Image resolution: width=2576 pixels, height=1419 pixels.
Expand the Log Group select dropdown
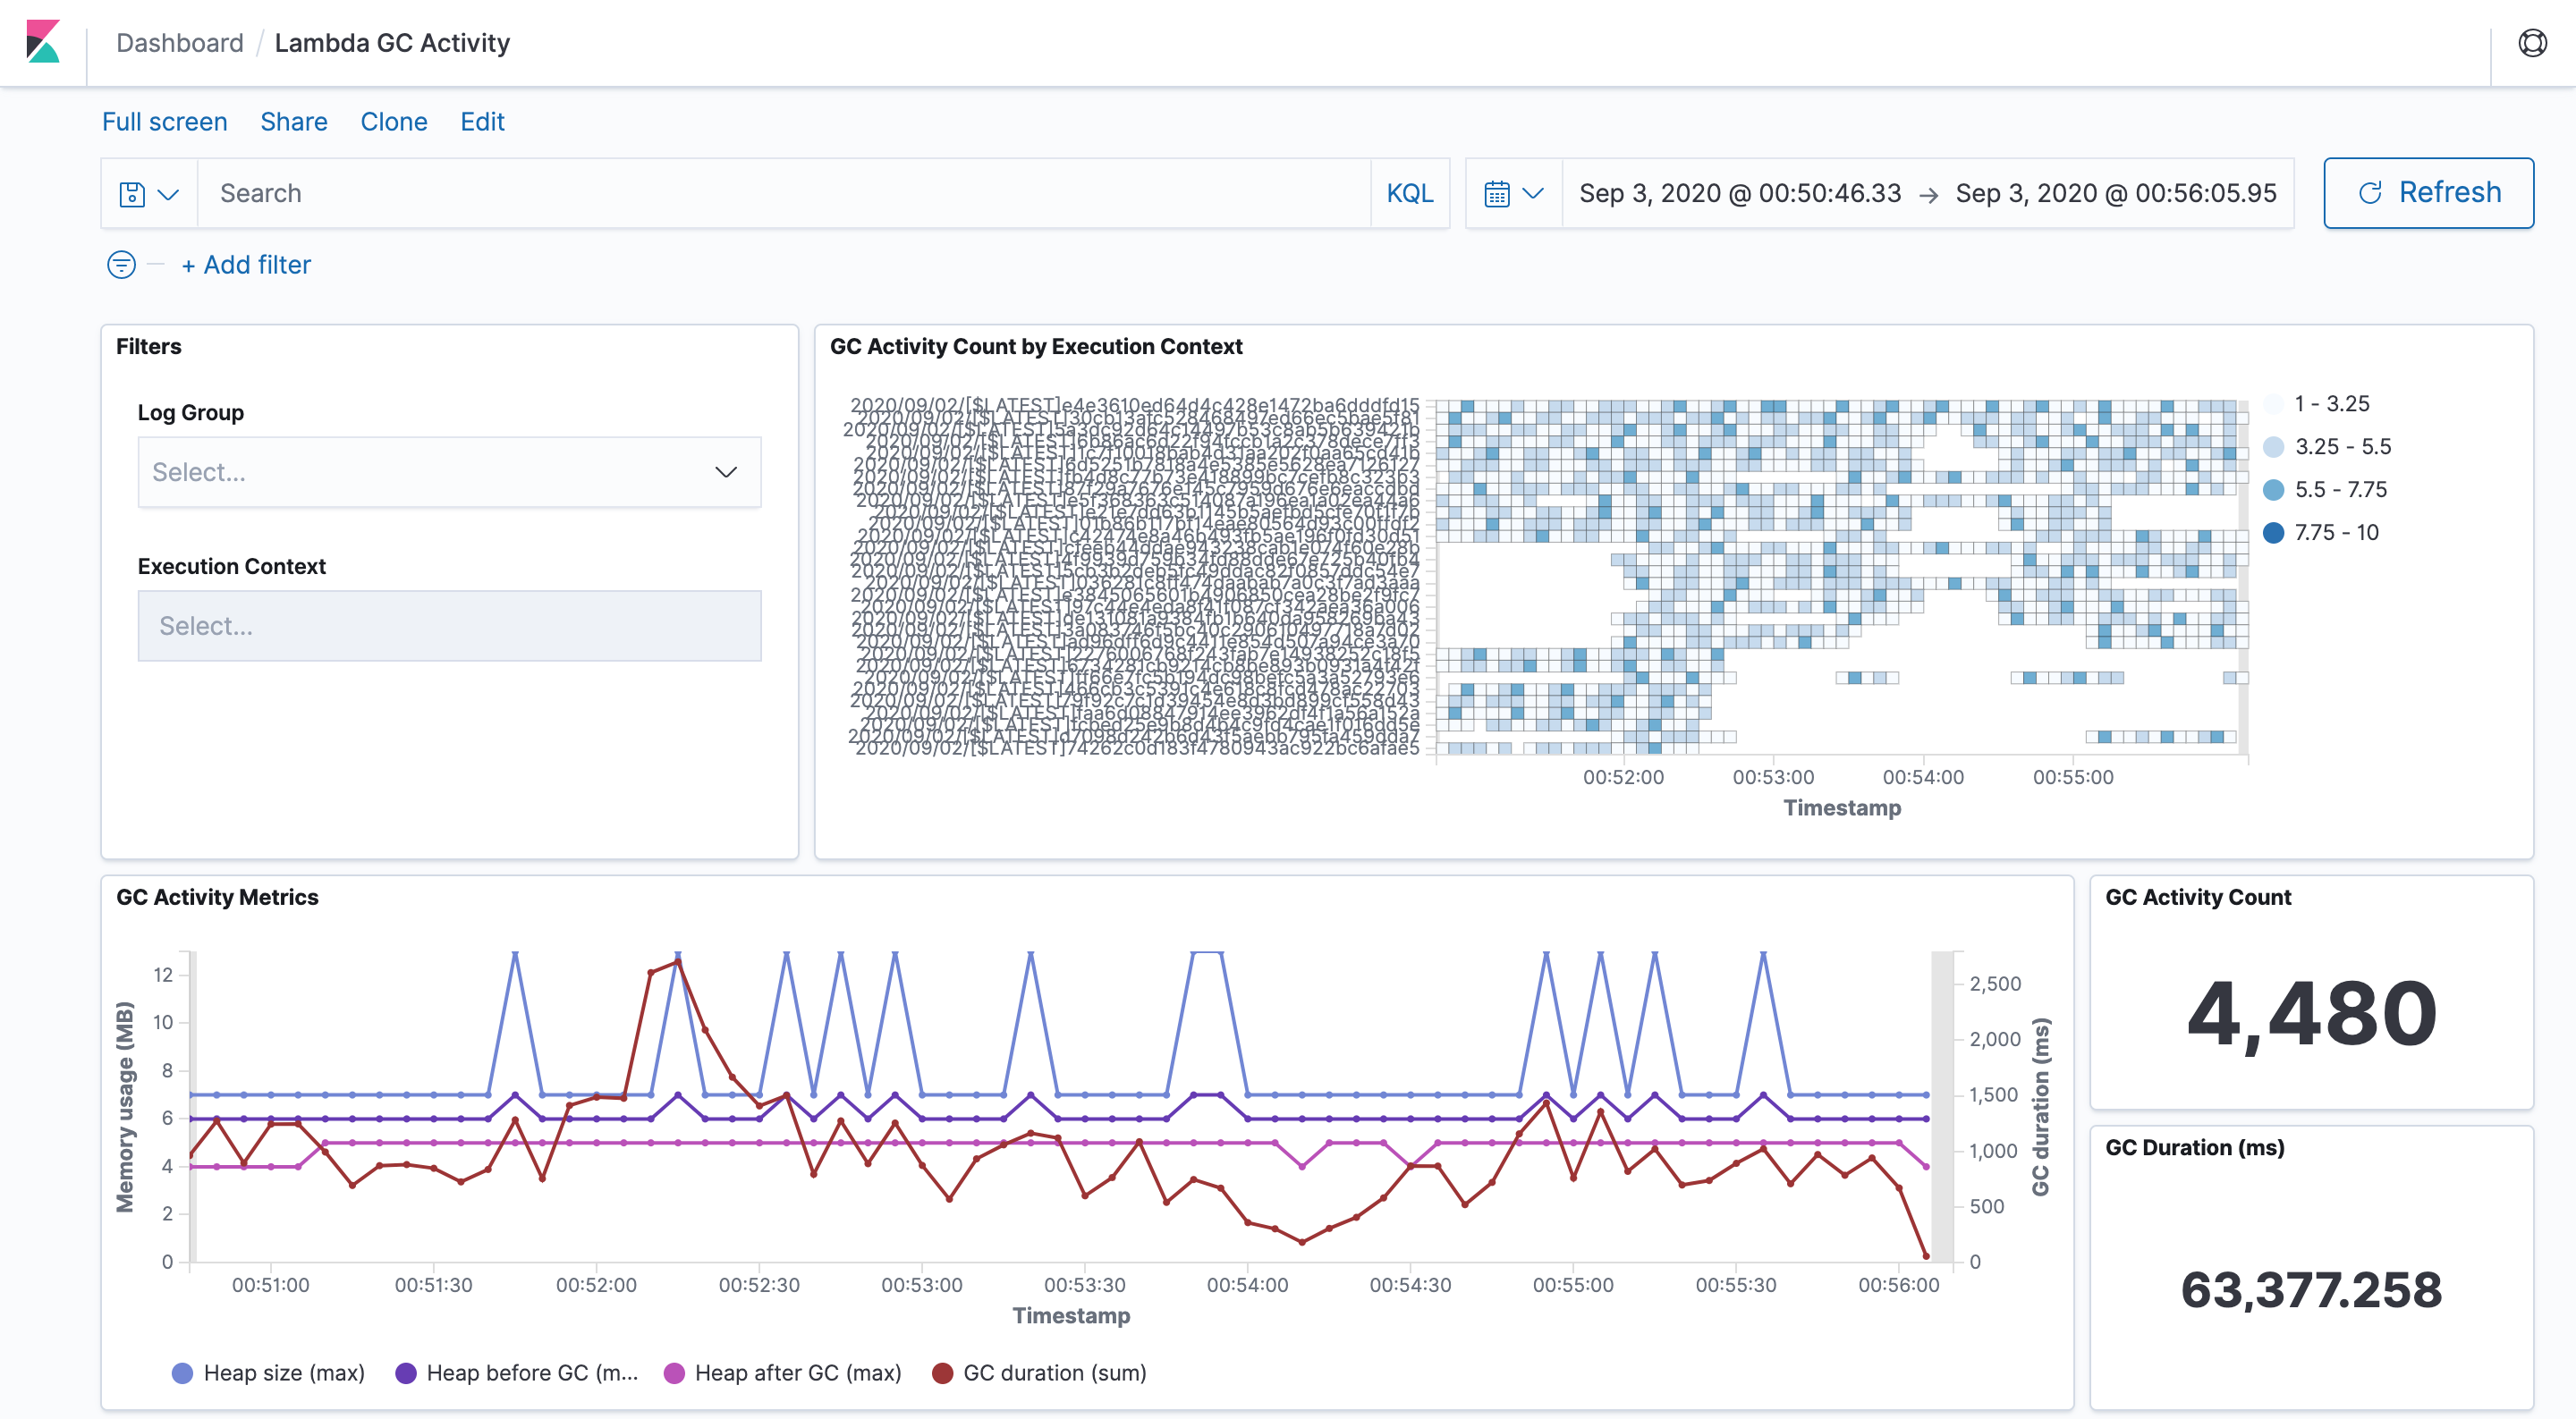pos(449,472)
